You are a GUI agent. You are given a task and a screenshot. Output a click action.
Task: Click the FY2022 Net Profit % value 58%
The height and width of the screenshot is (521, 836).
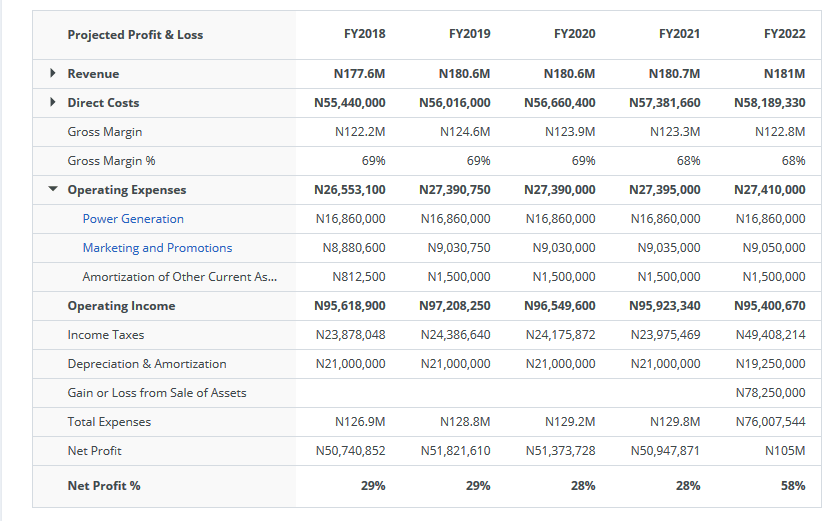pyautogui.click(x=792, y=486)
